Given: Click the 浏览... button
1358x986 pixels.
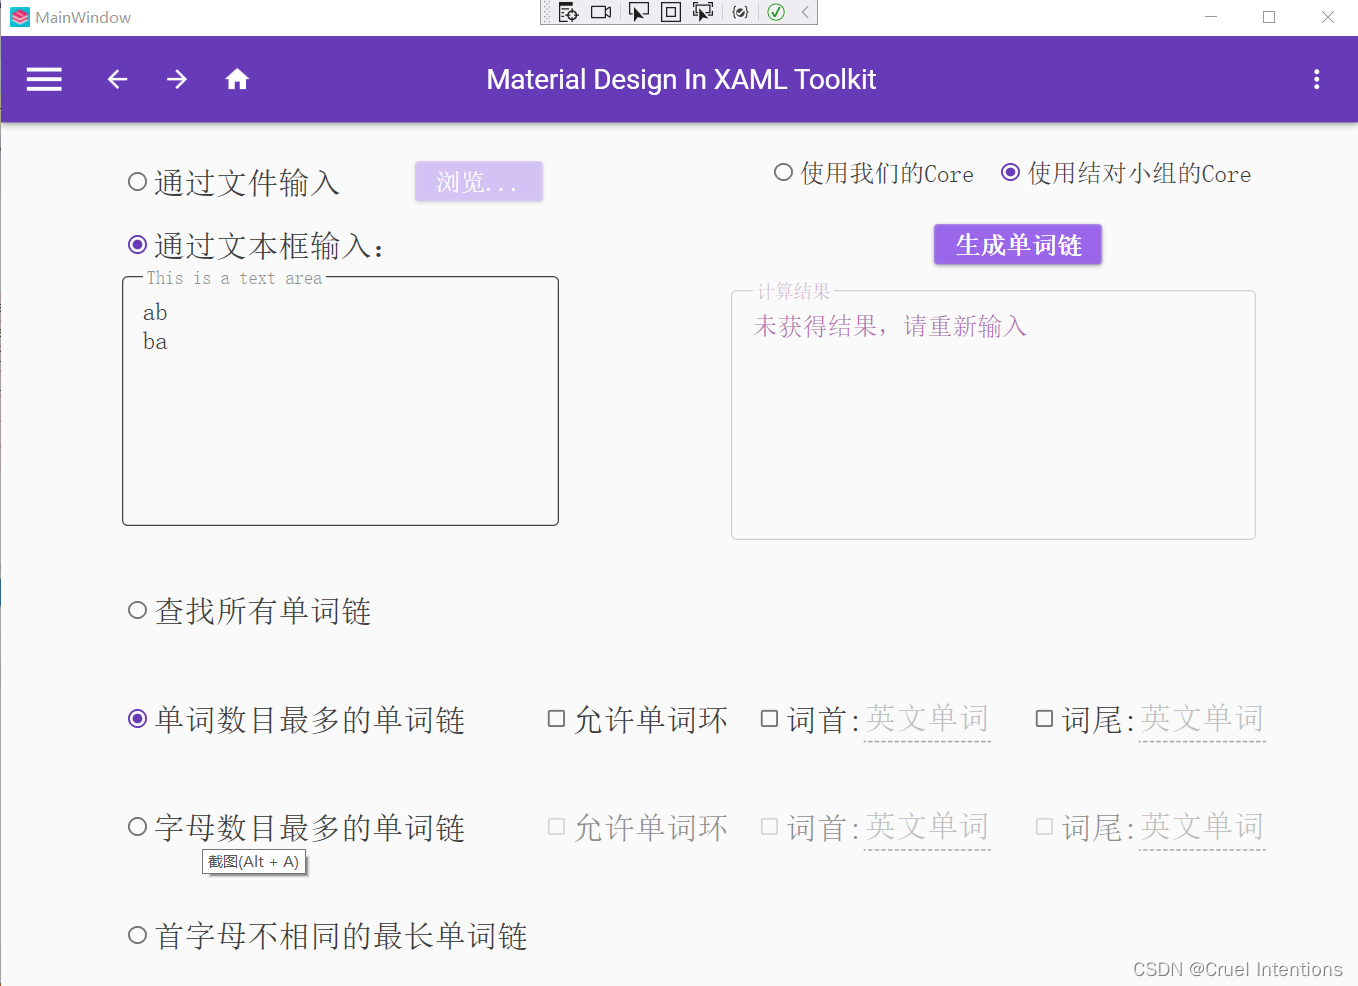Looking at the screenshot, I should tap(478, 181).
